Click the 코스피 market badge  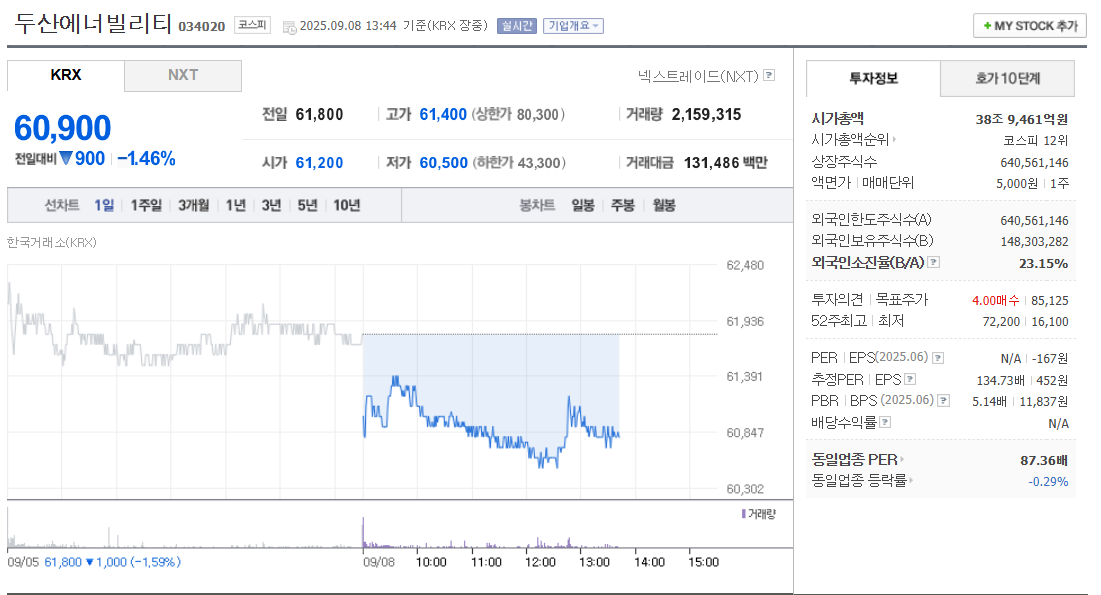(252, 25)
